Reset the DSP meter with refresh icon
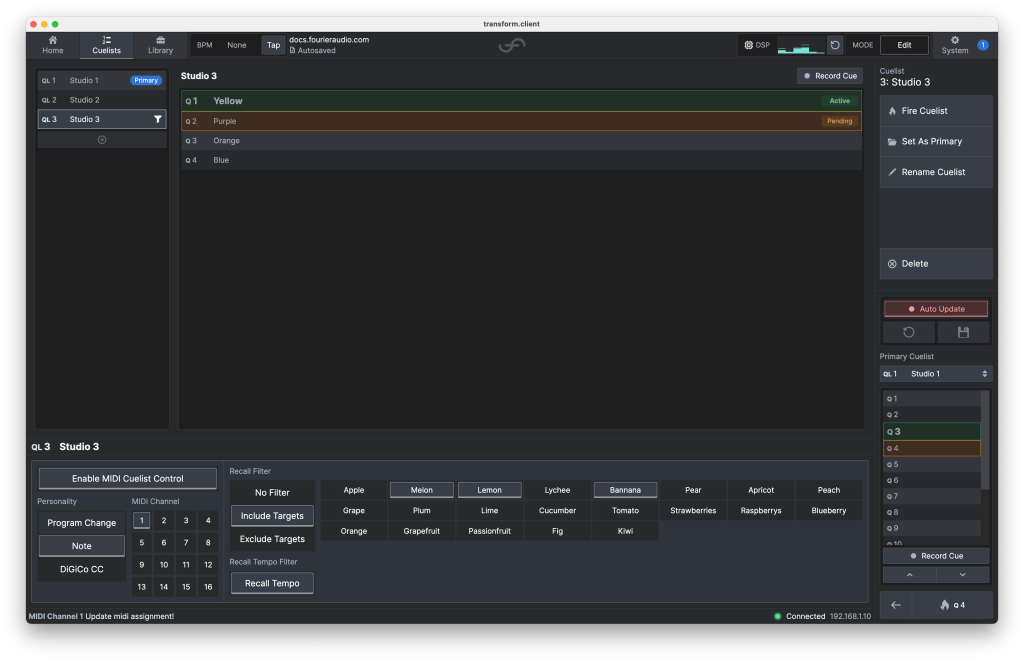This screenshot has height=660, width=1024. click(835, 45)
